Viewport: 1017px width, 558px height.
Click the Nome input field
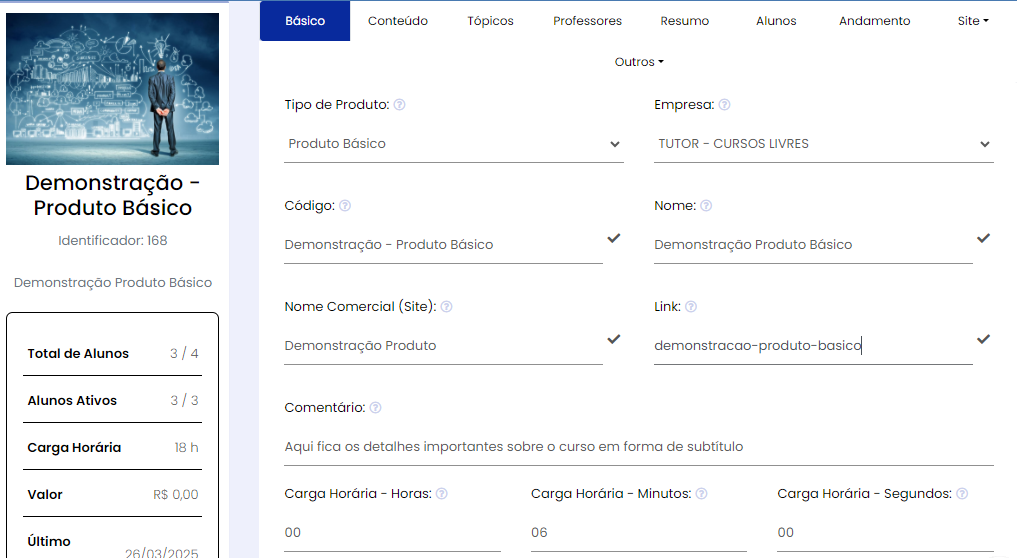pyautogui.click(x=813, y=245)
